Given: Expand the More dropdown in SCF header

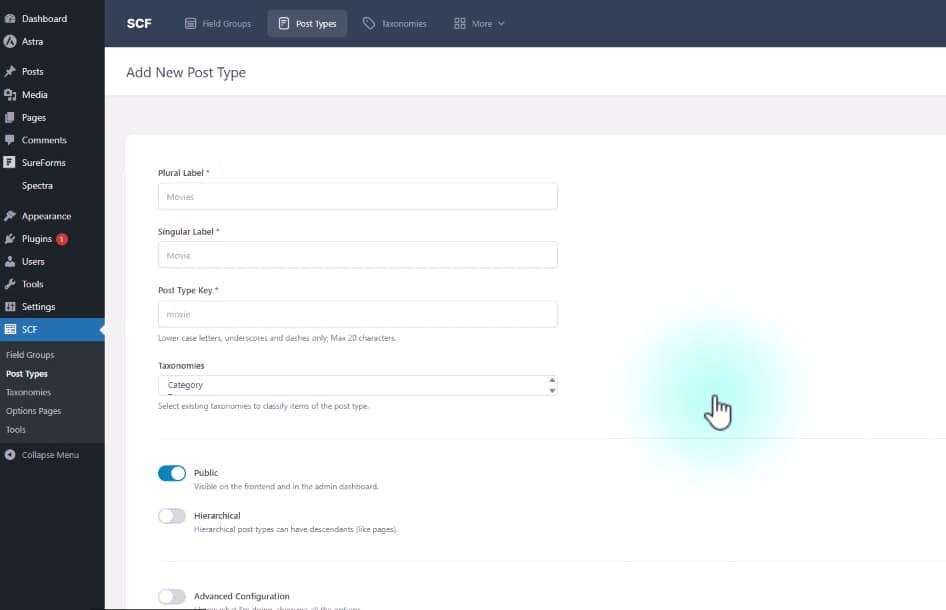Looking at the screenshot, I should click(x=479, y=24).
